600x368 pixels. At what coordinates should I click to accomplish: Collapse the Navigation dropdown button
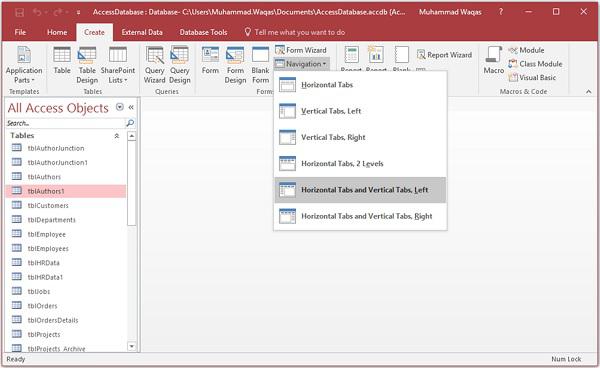301,64
